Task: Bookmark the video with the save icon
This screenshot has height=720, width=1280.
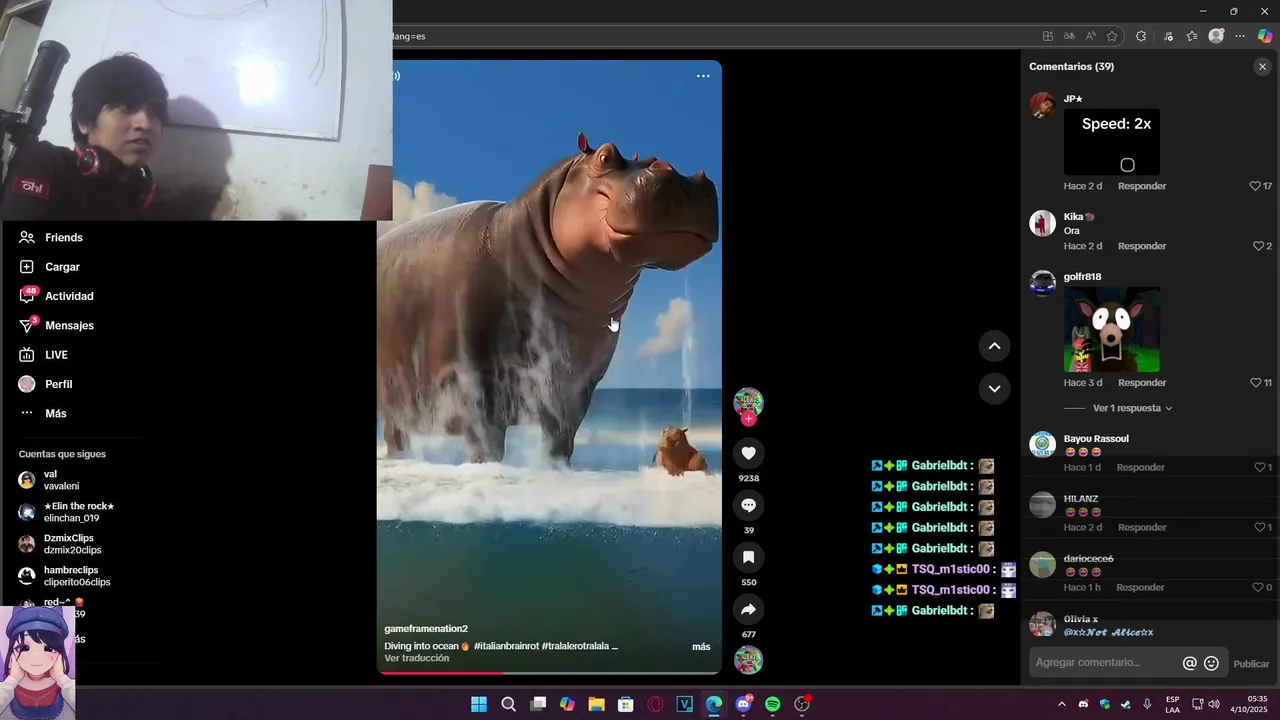Action: click(748, 557)
